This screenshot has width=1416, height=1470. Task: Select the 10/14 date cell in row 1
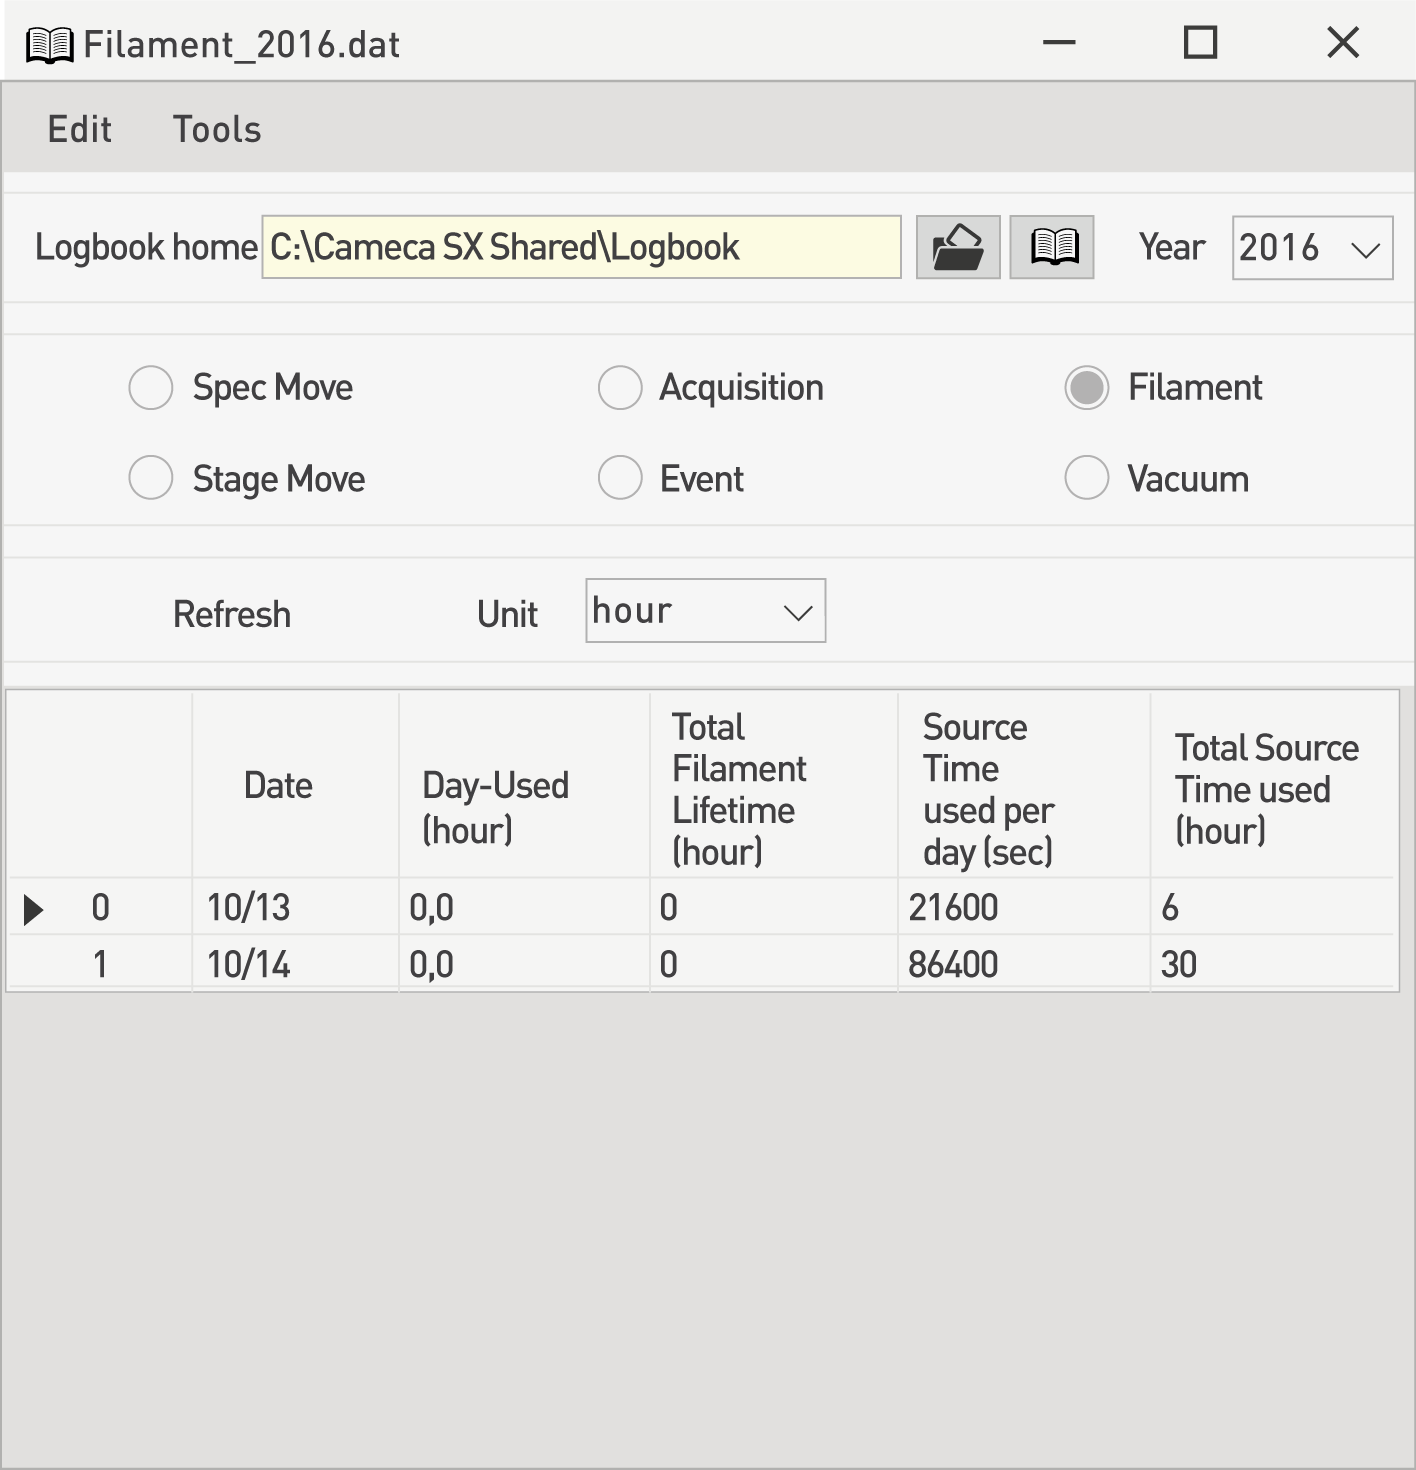(249, 965)
